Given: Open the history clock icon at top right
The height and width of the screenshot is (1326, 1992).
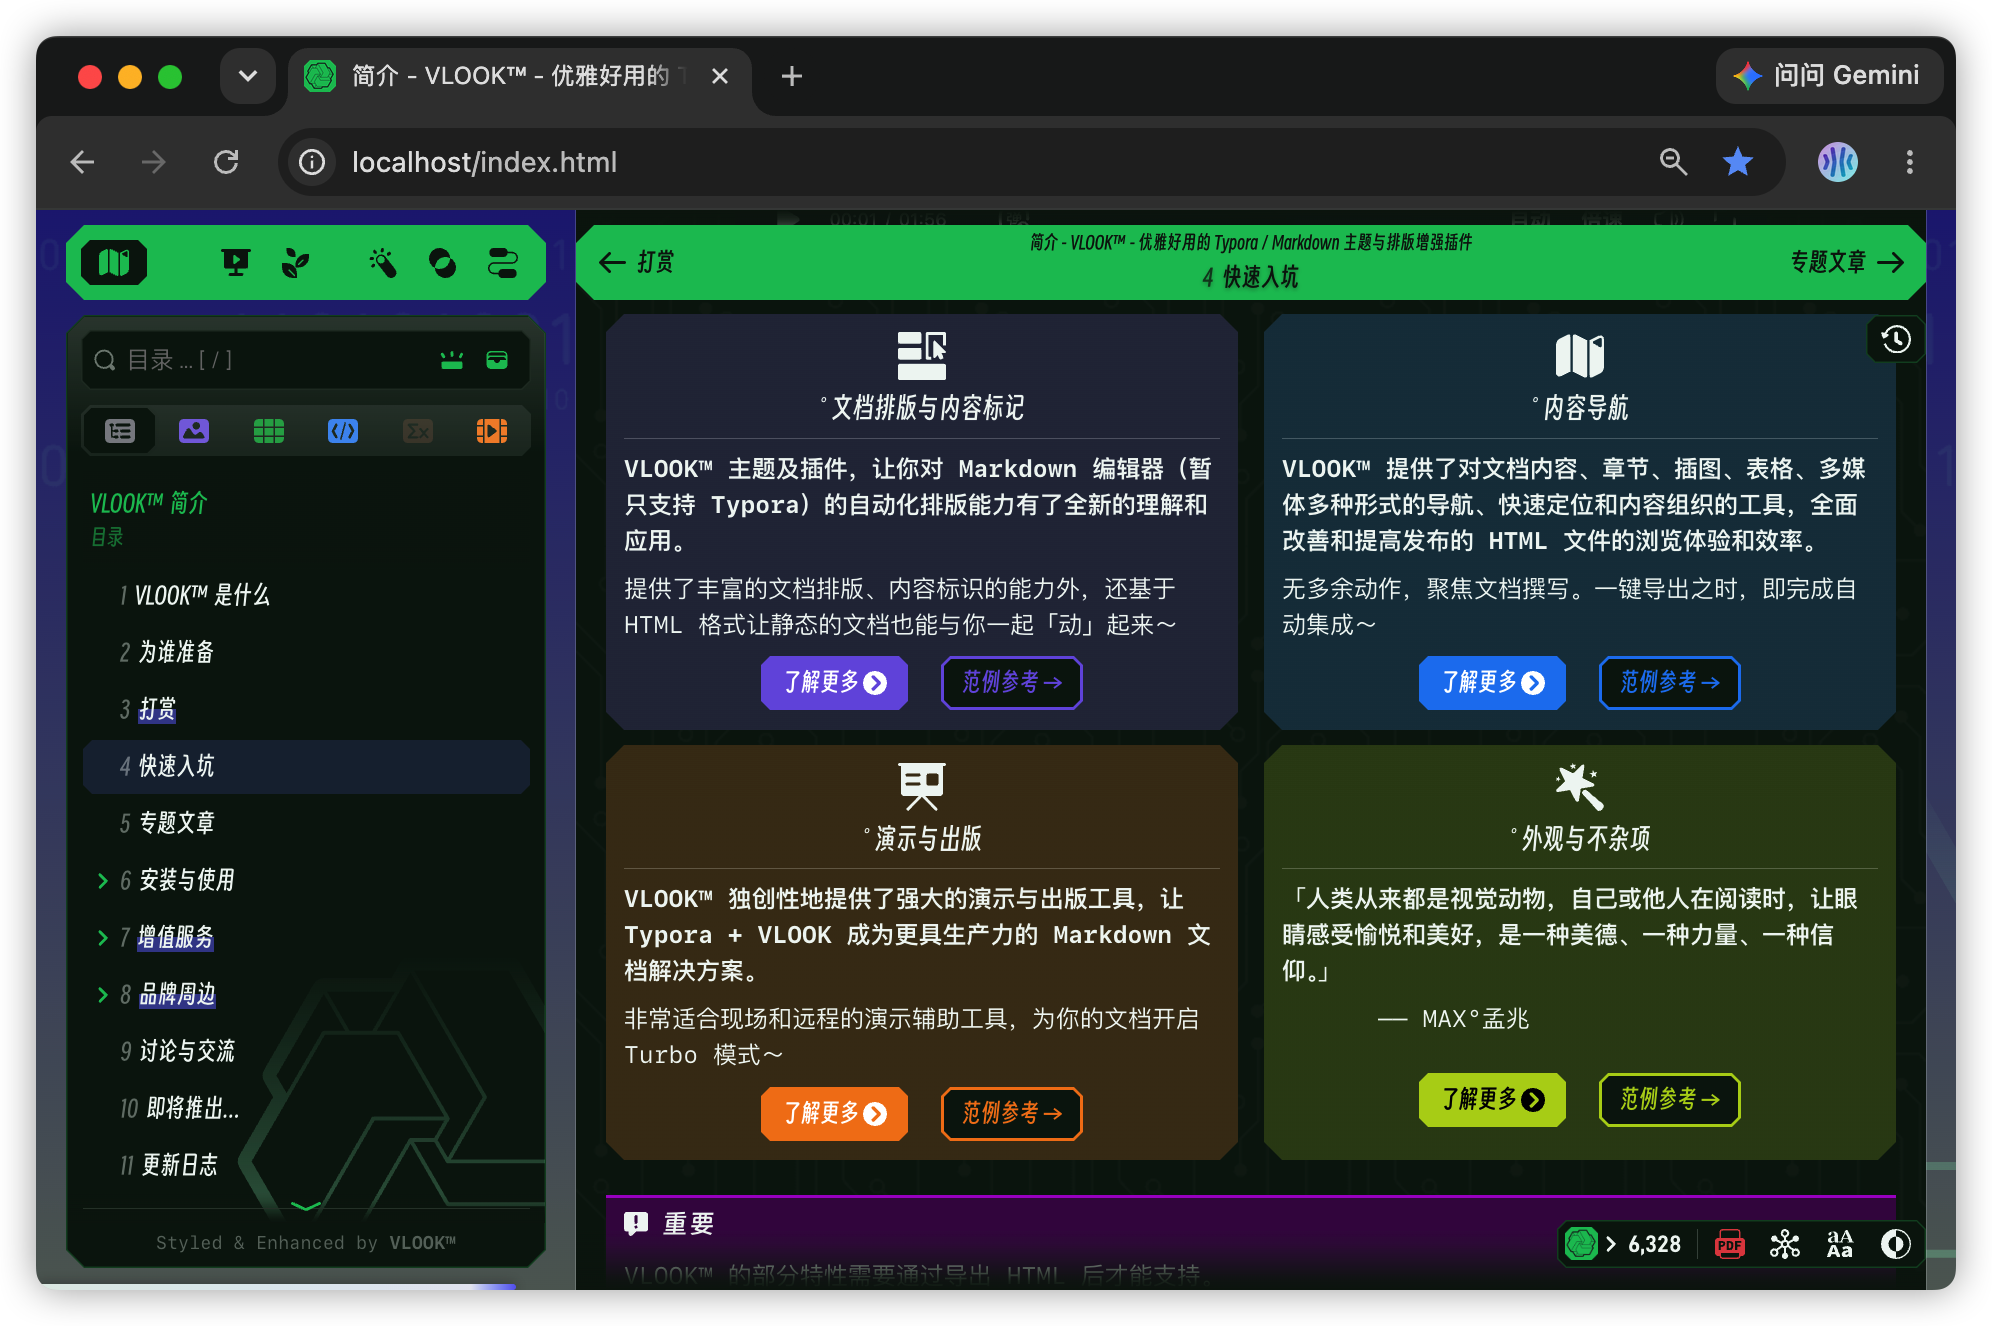Looking at the screenshot, I should [1895, 340].
